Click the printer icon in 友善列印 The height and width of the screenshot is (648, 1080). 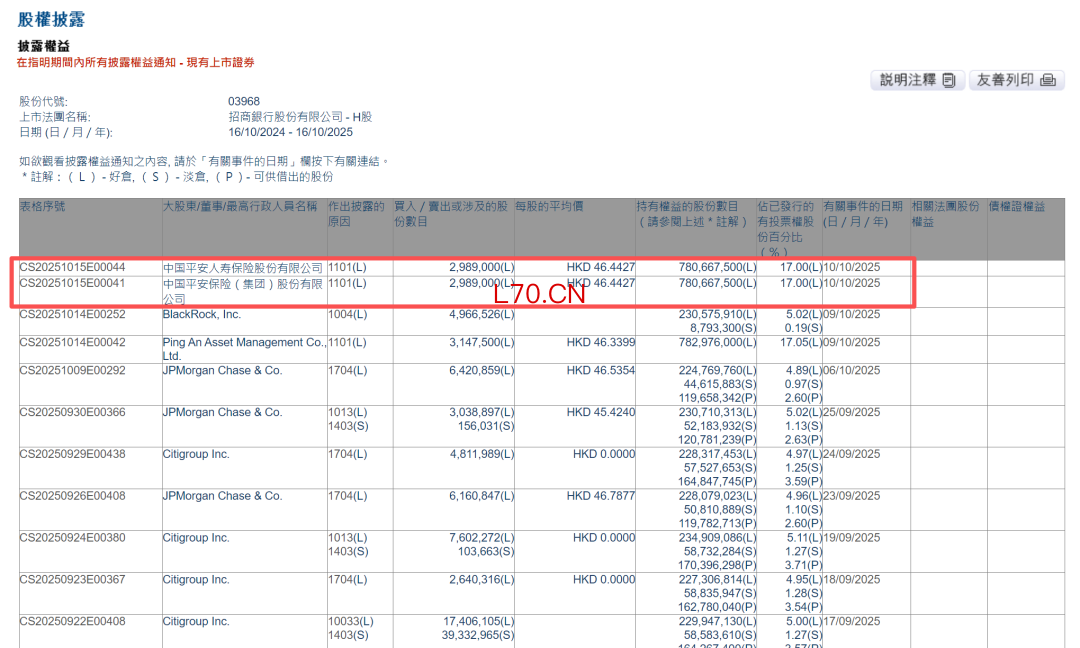coord(1048,81)
